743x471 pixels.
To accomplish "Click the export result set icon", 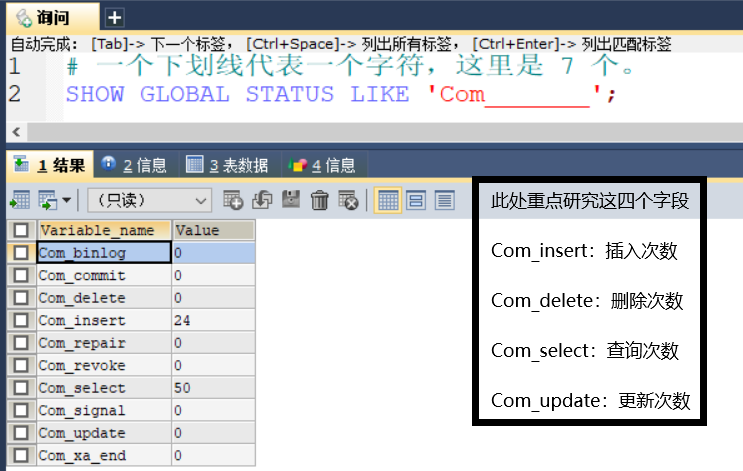I will (20, 200).
